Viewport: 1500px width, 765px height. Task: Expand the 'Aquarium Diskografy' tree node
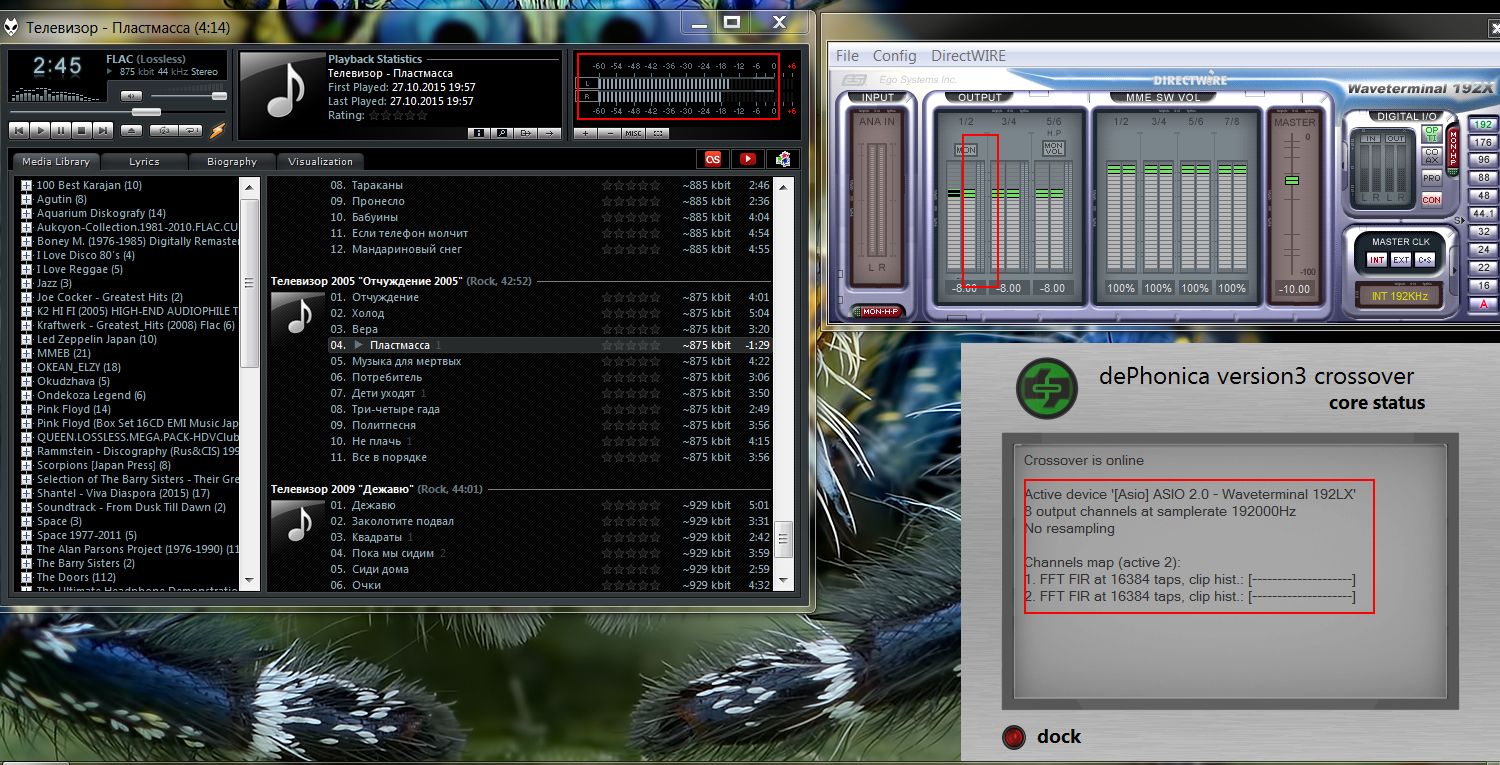click(x=27, y=213)
